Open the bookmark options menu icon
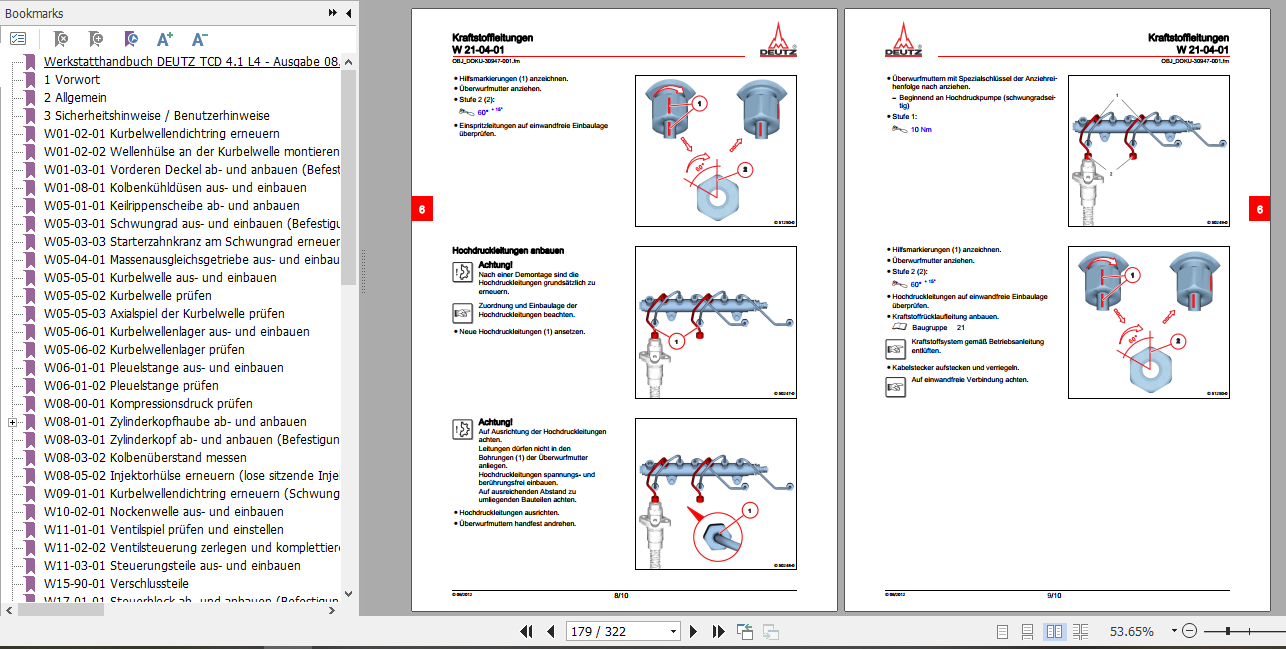This screenshot has height=649, width=1286. (18, 39)
